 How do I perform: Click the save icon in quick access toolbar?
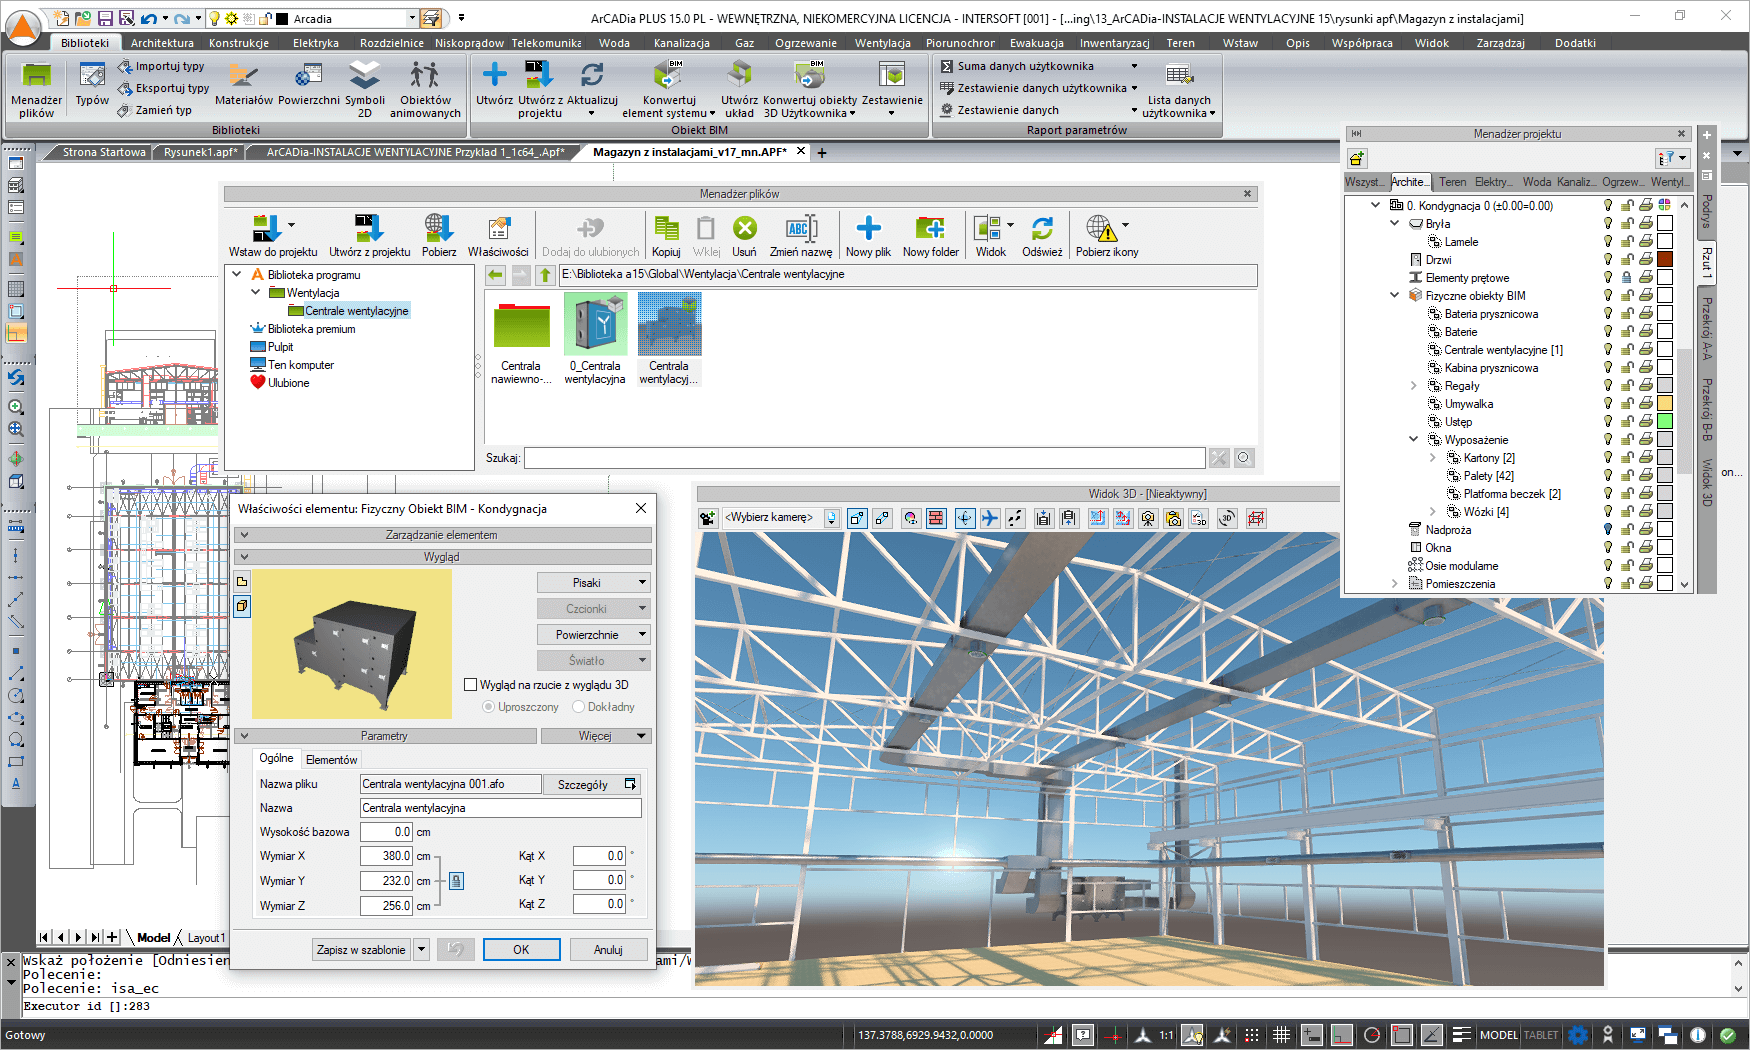104,18
